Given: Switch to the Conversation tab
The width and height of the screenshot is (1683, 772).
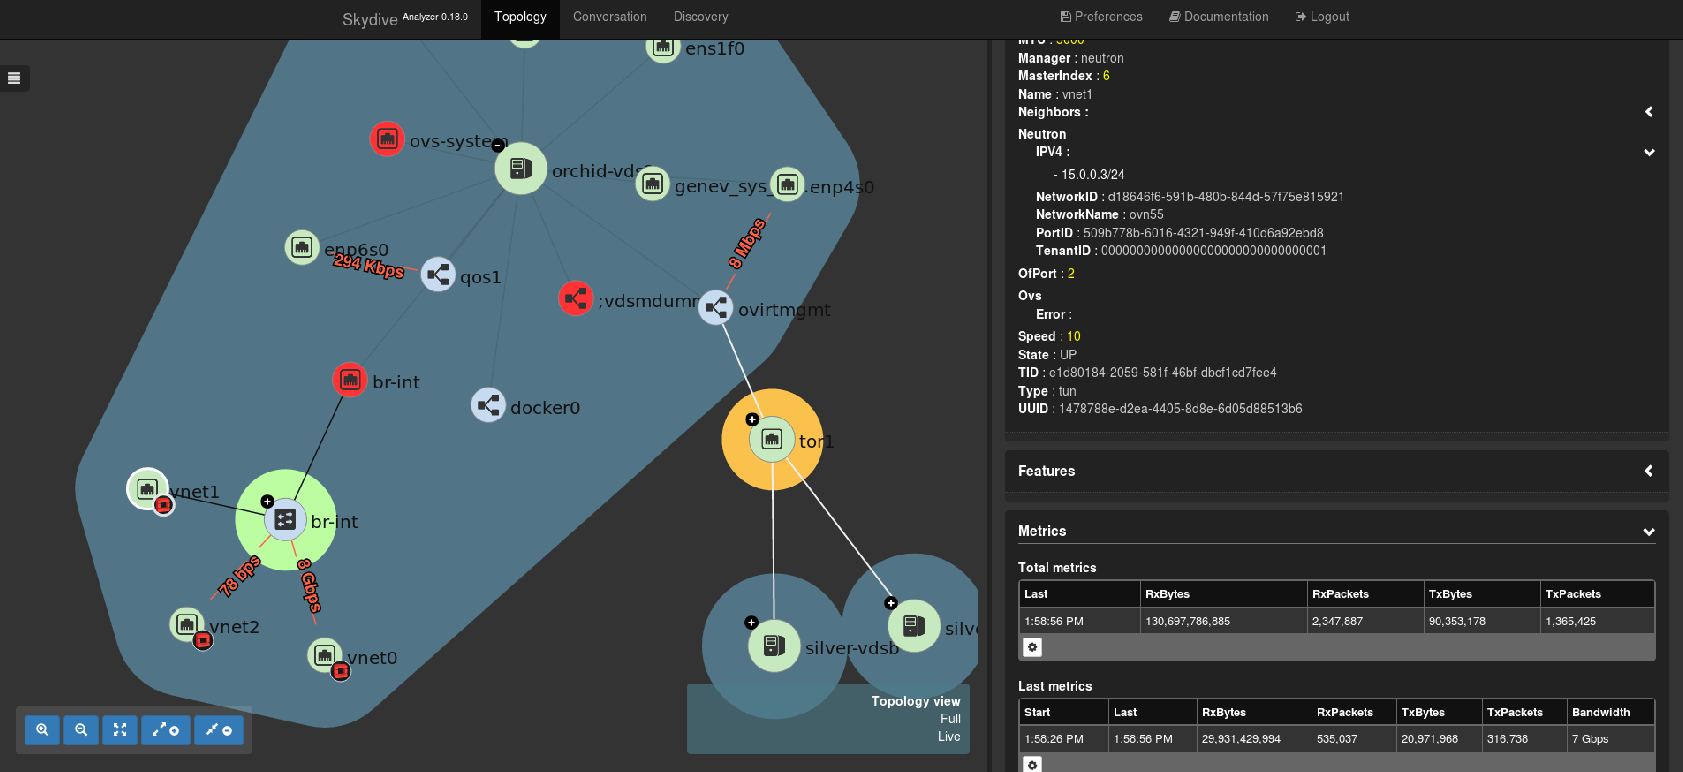Looking at the screenshot, I should pos(609,17).
